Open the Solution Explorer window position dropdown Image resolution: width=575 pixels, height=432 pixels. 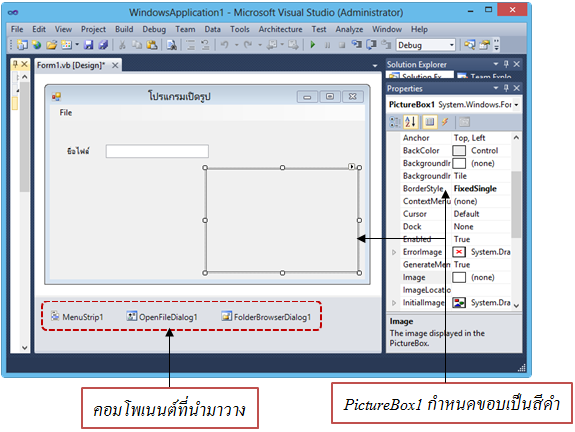pos(496,64)
